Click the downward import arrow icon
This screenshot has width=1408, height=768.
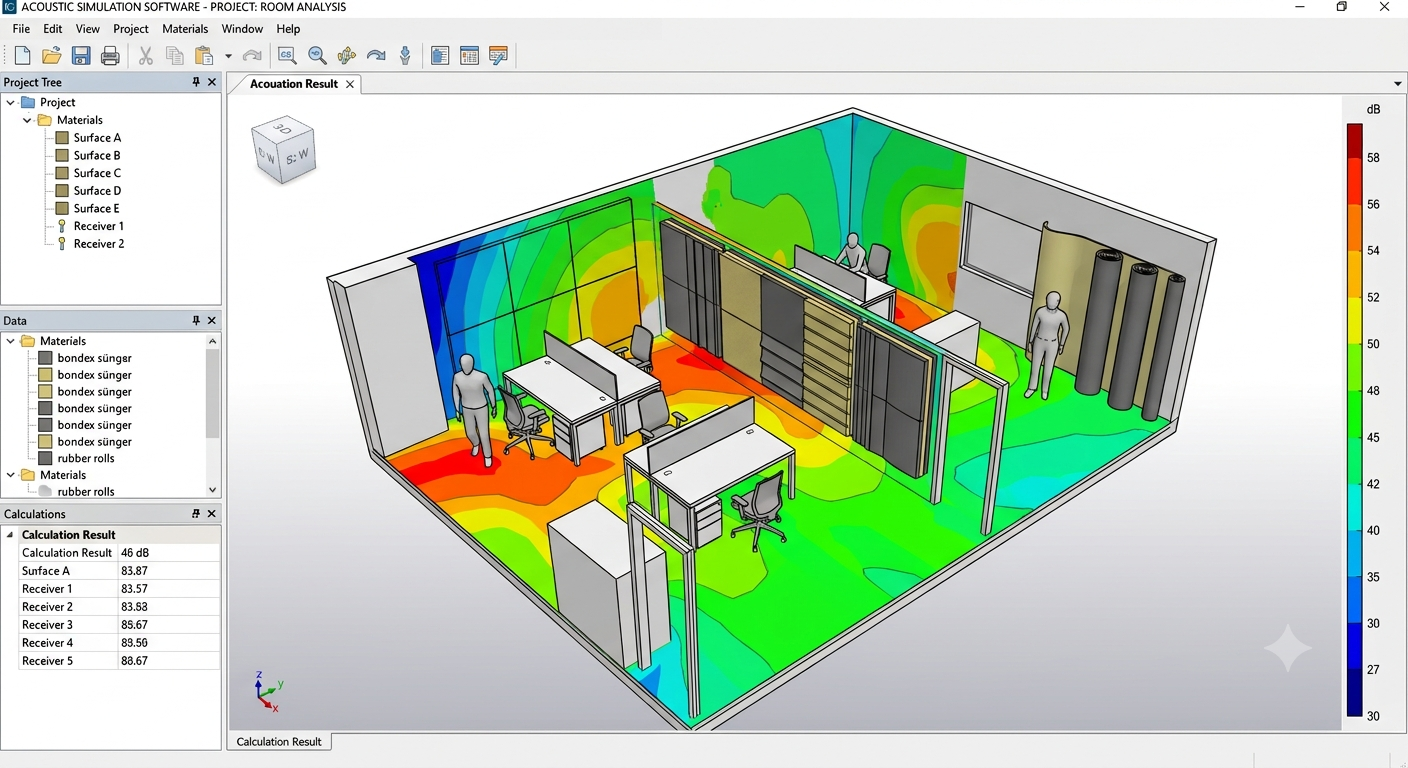click(405, 56)
